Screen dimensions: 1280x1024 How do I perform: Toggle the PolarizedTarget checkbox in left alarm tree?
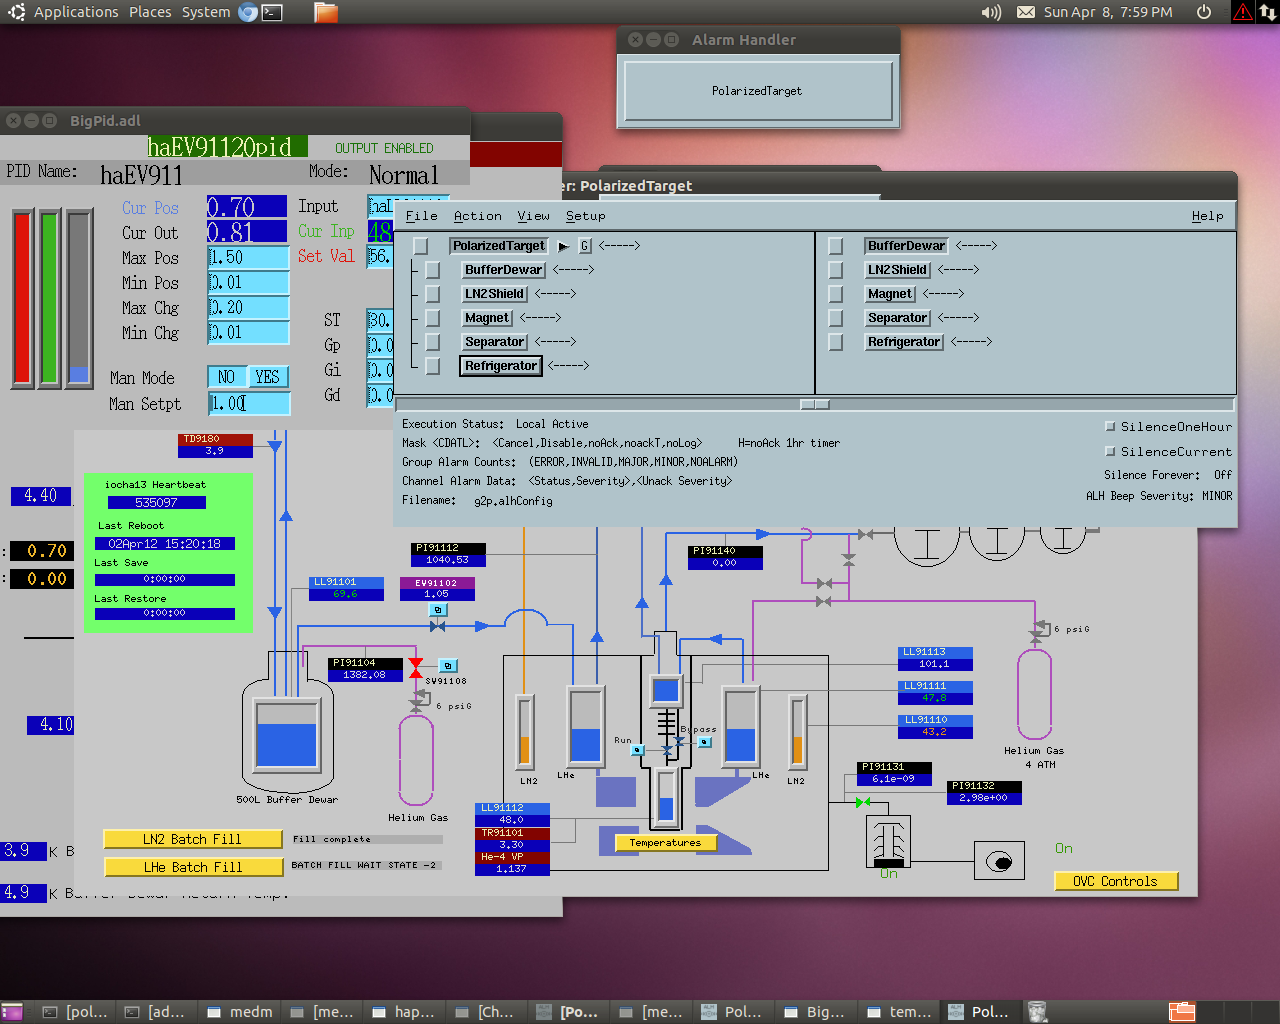pos(421,246)
